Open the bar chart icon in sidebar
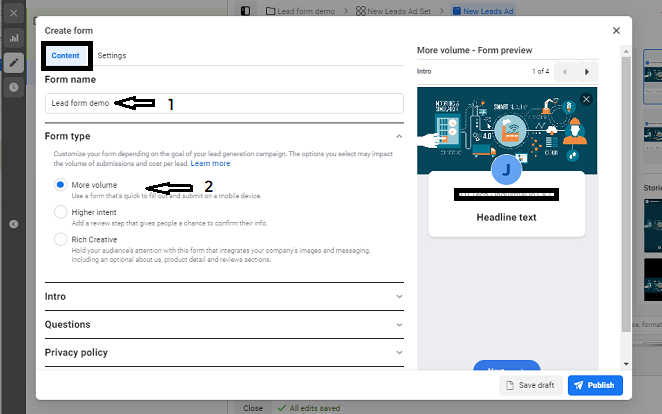Screen dimensions: 662x414 pyautogui.click(x=14, y=38)
